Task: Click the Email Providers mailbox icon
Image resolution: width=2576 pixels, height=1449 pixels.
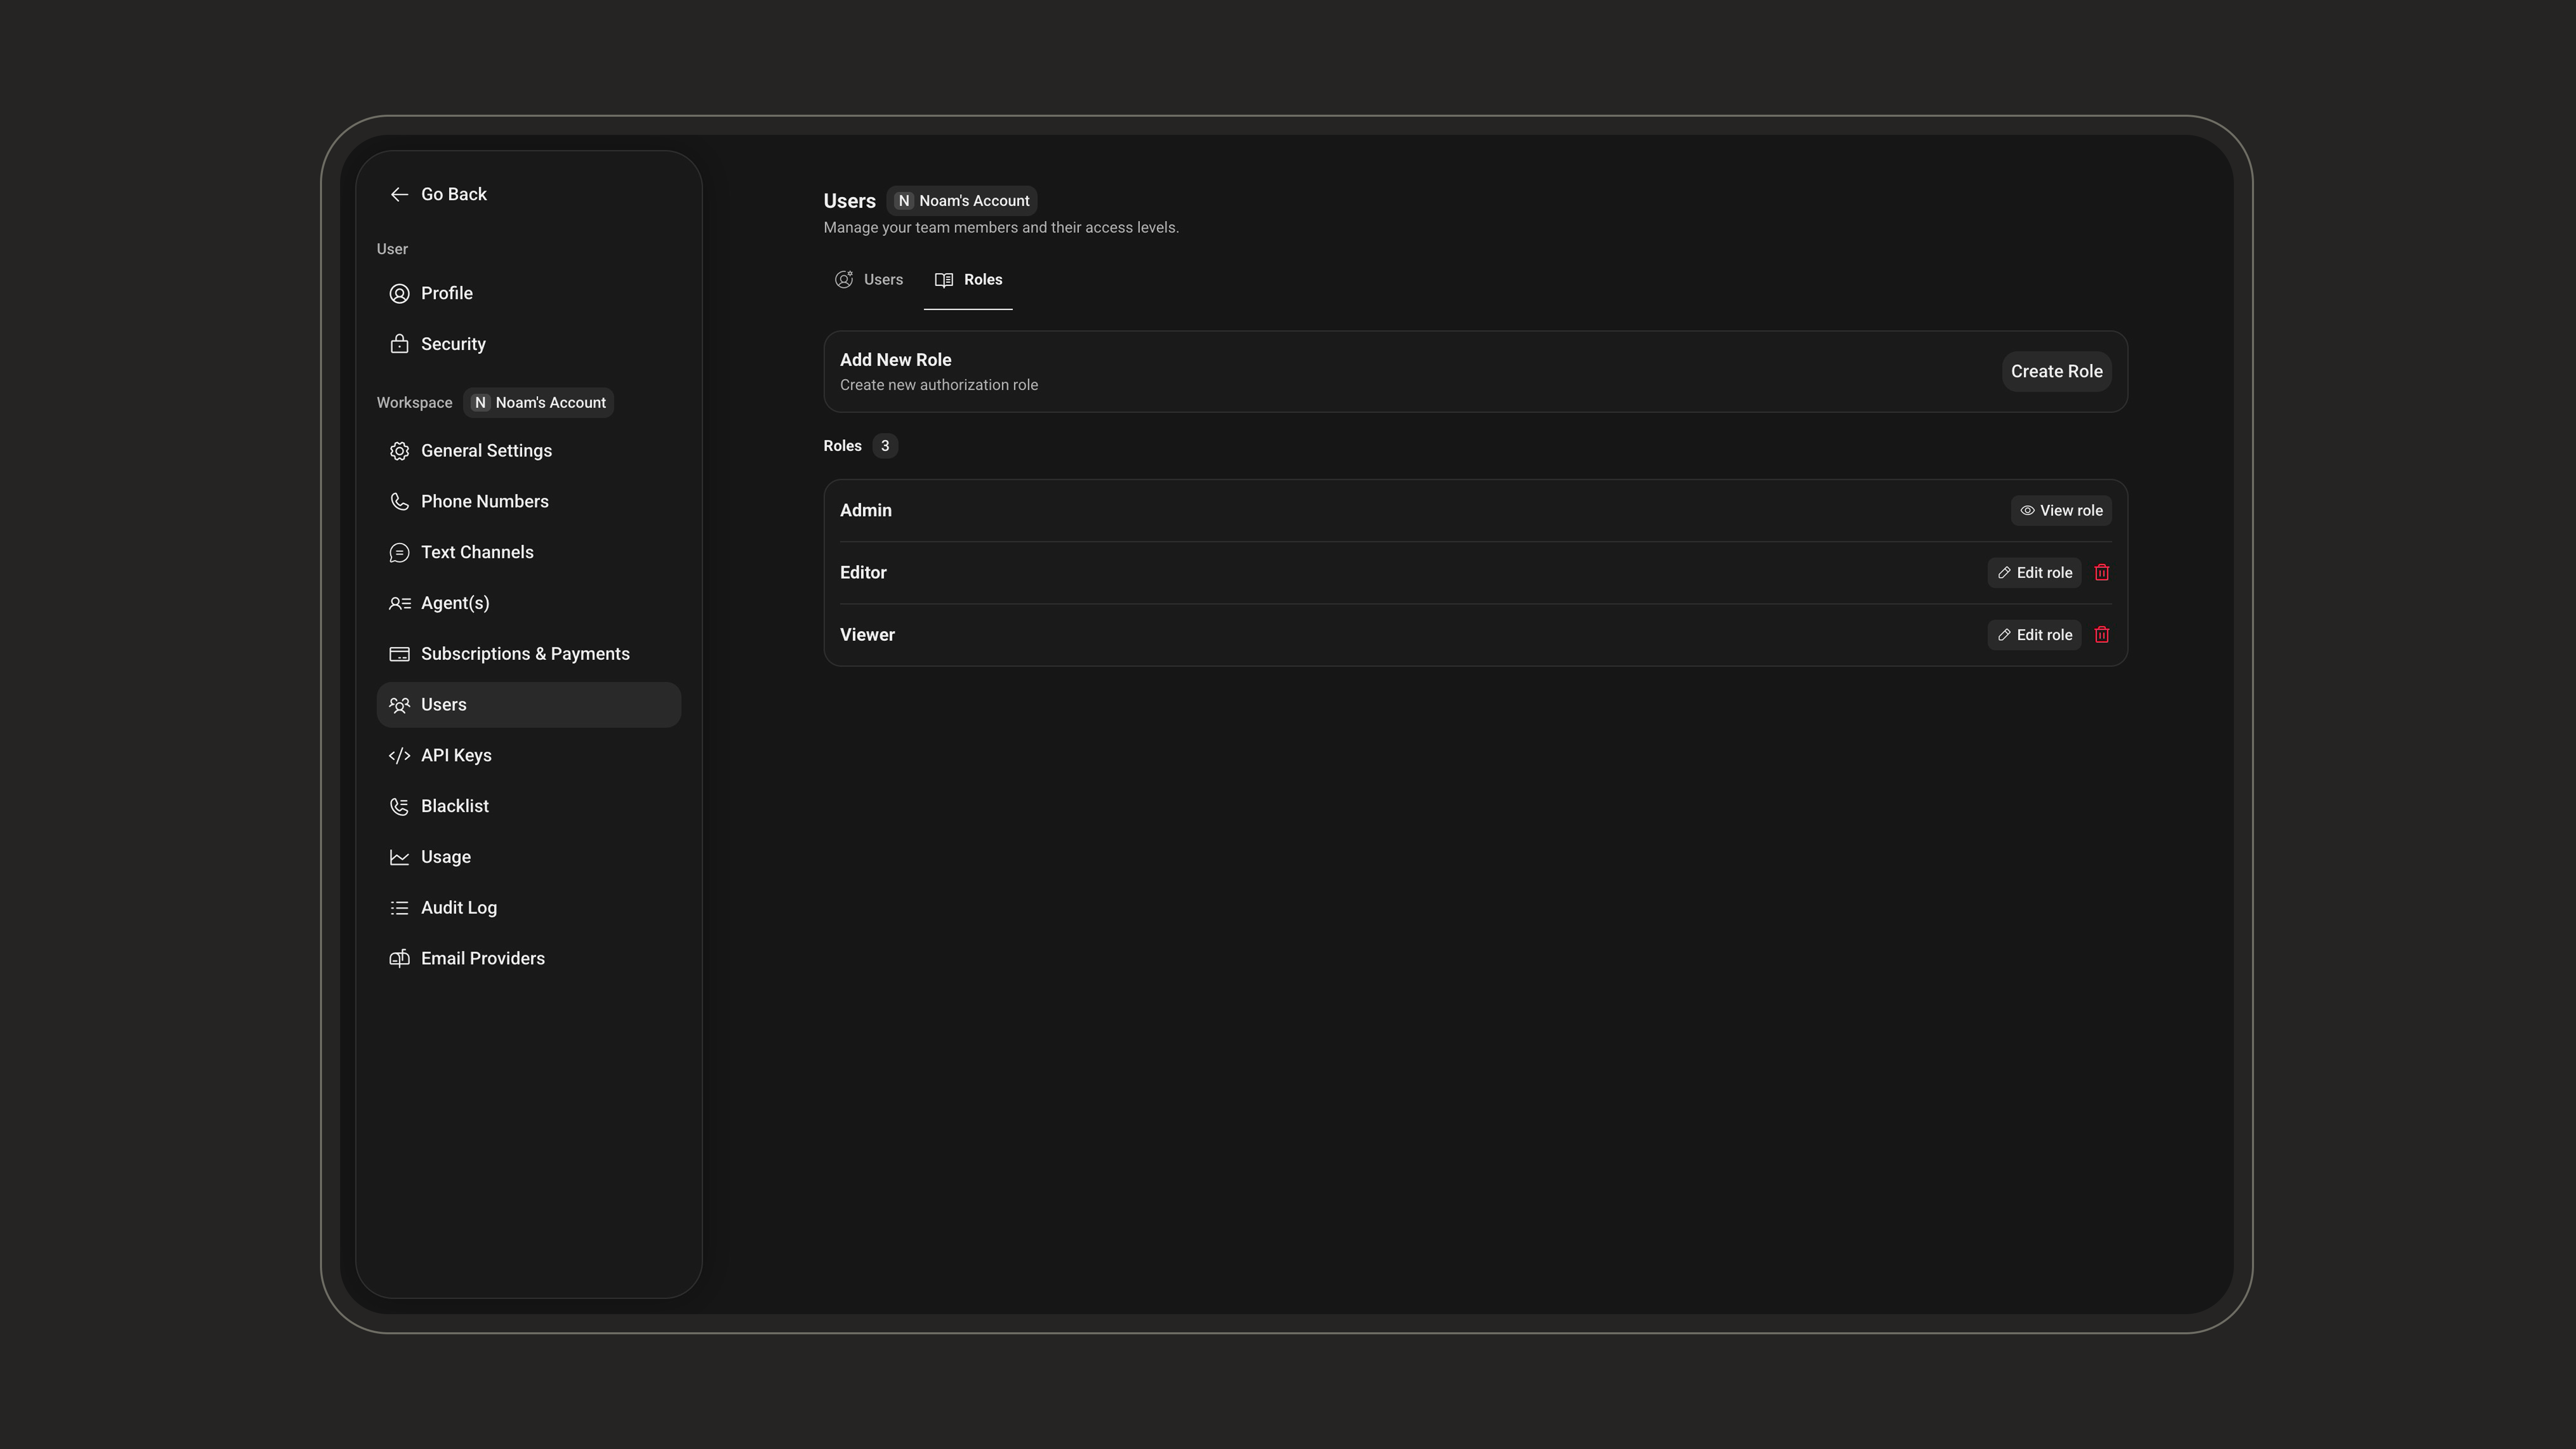Action: click(x=399, y=959)
